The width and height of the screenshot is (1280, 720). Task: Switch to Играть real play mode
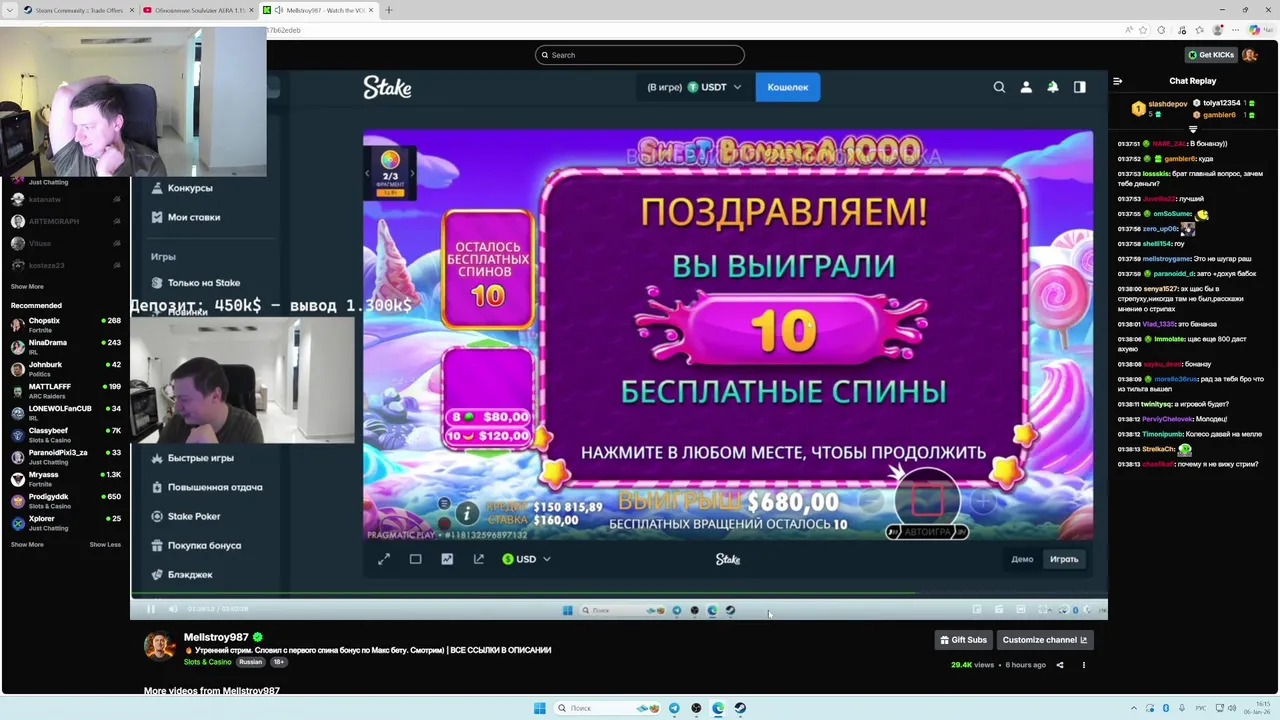pos(1064,559)
